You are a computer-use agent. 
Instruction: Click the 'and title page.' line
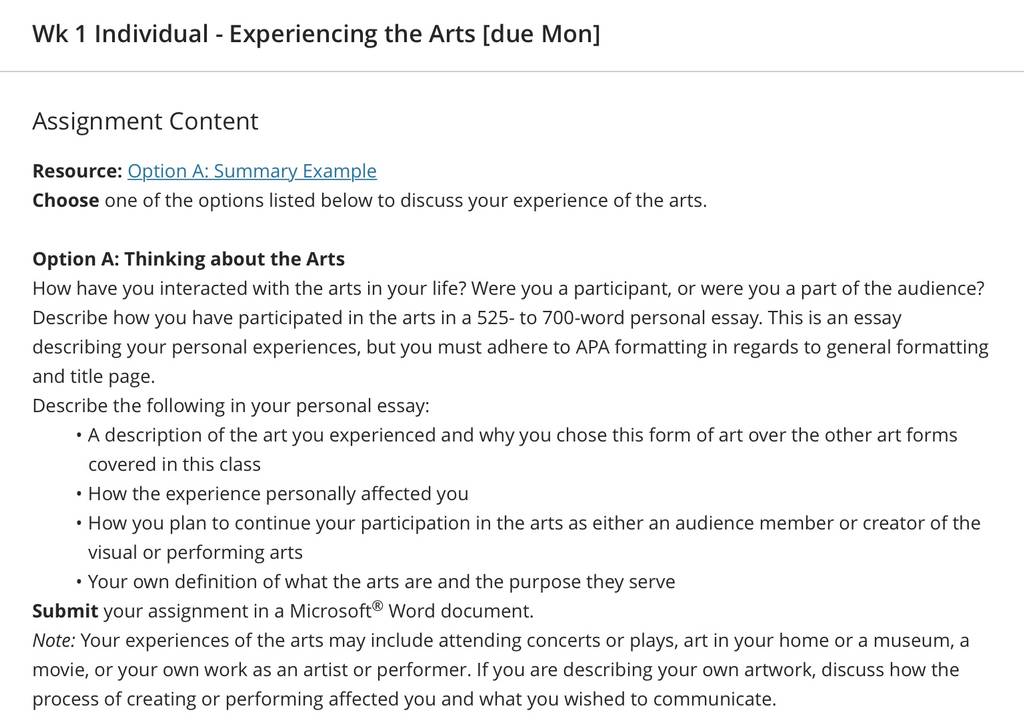click(93, 376)
